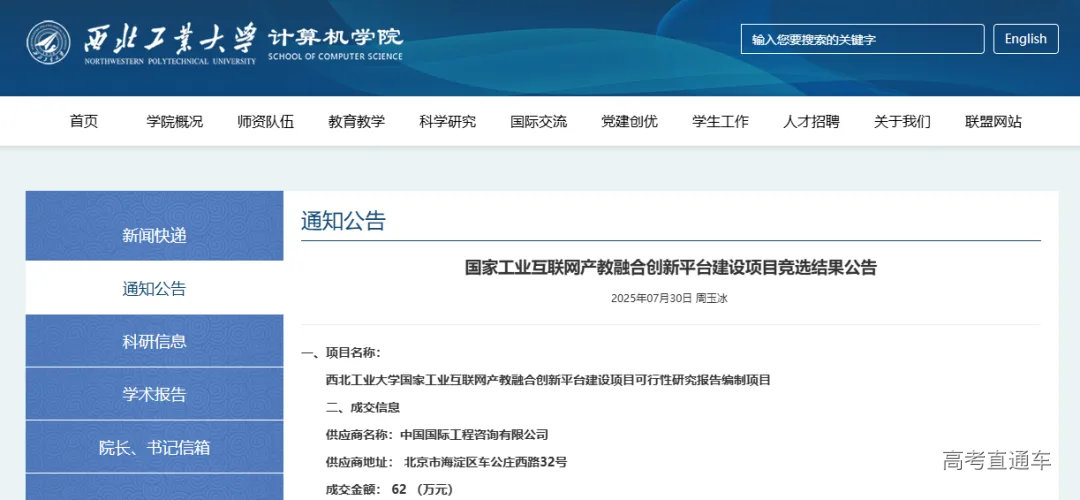Screen dimensions: 1080x500
Task: Open the 教育教学 menu
Action: [357, 122]
